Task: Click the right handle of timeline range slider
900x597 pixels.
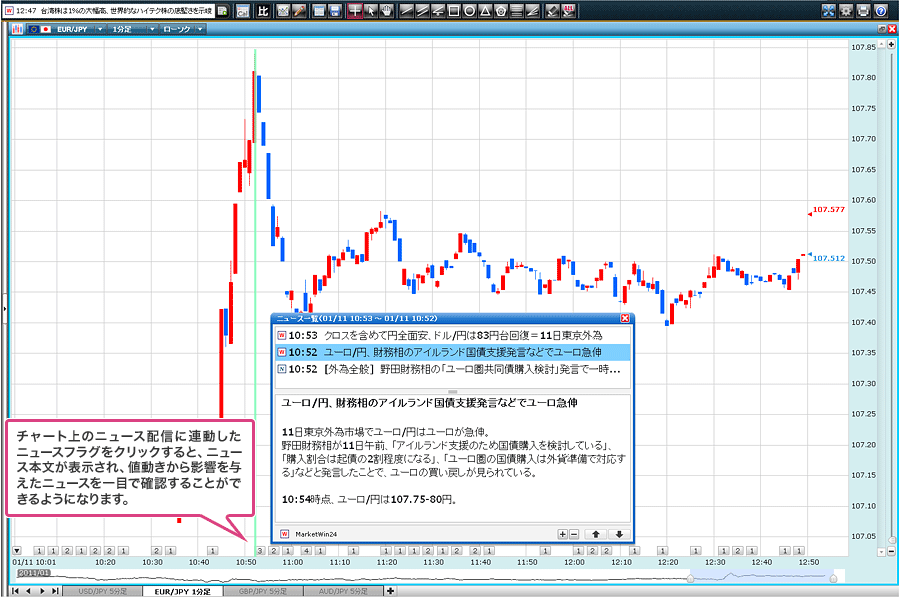Action: [x=832, y=578]
